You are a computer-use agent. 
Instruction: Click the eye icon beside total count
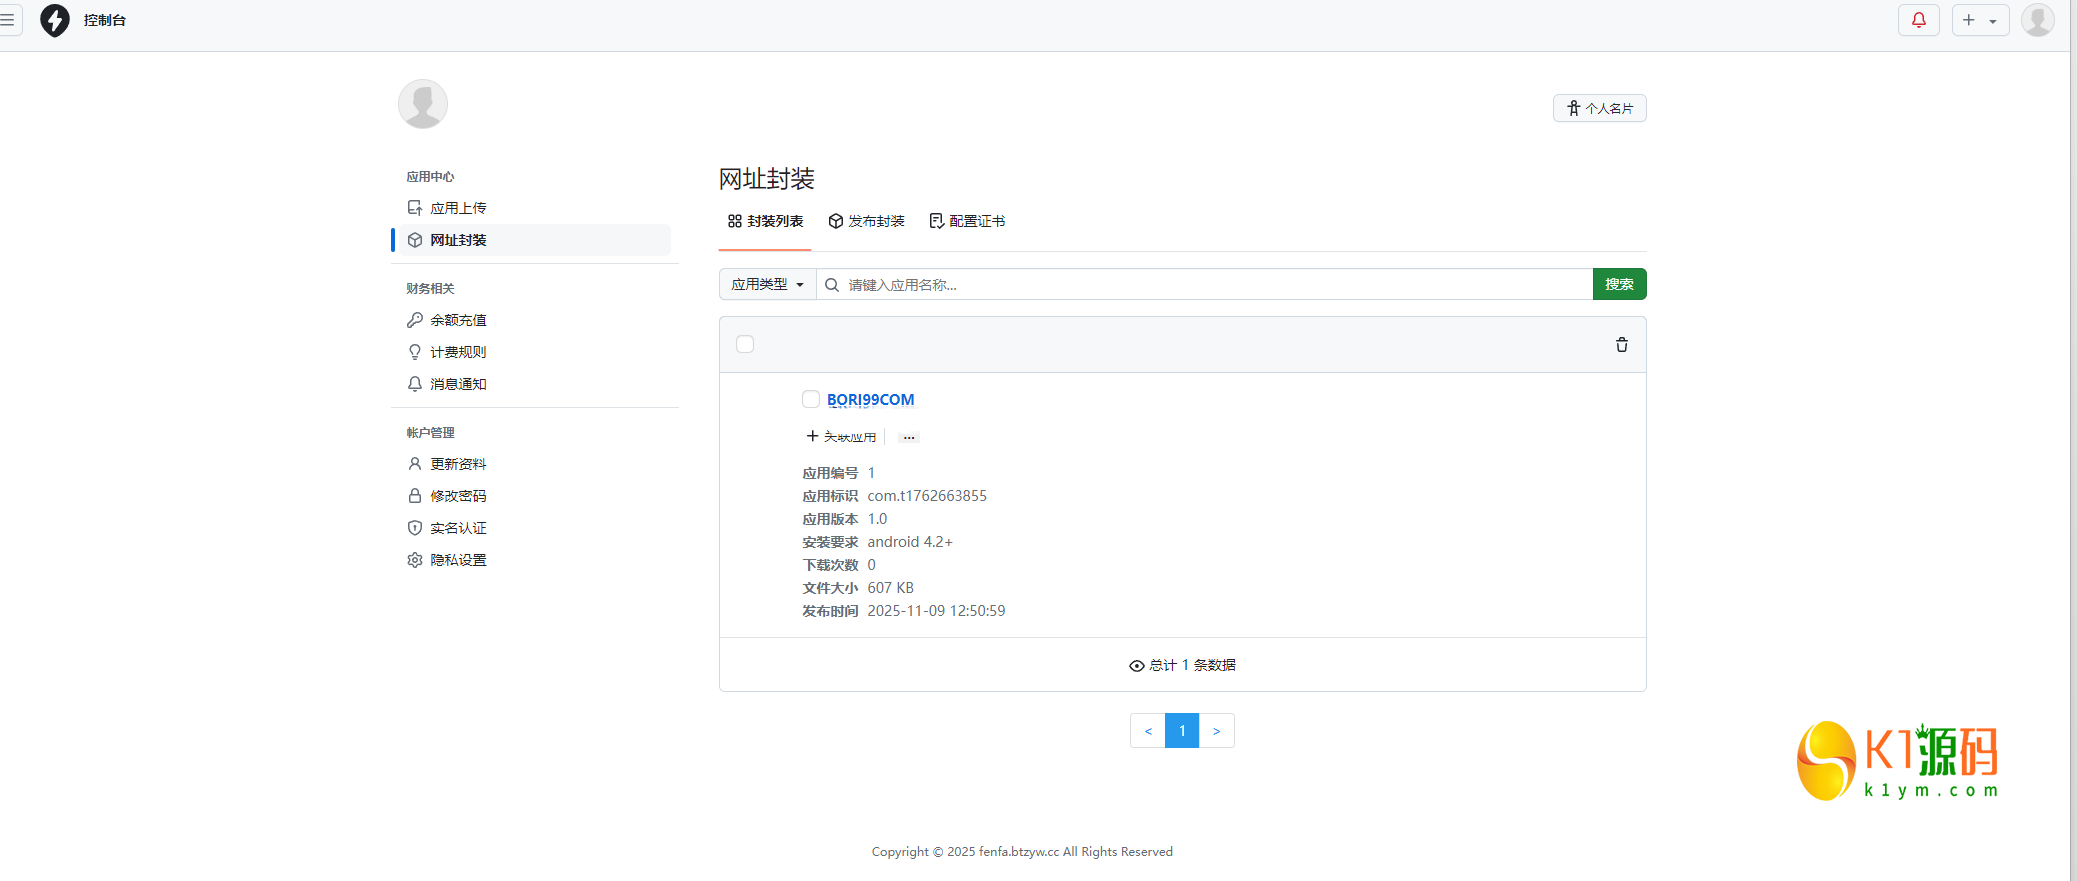point(1136,666)
